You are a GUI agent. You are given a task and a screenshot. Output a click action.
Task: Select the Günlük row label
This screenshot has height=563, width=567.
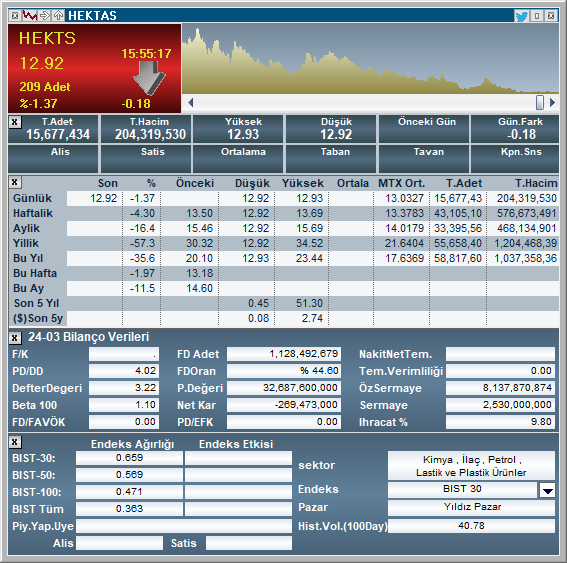click(32, 199)
